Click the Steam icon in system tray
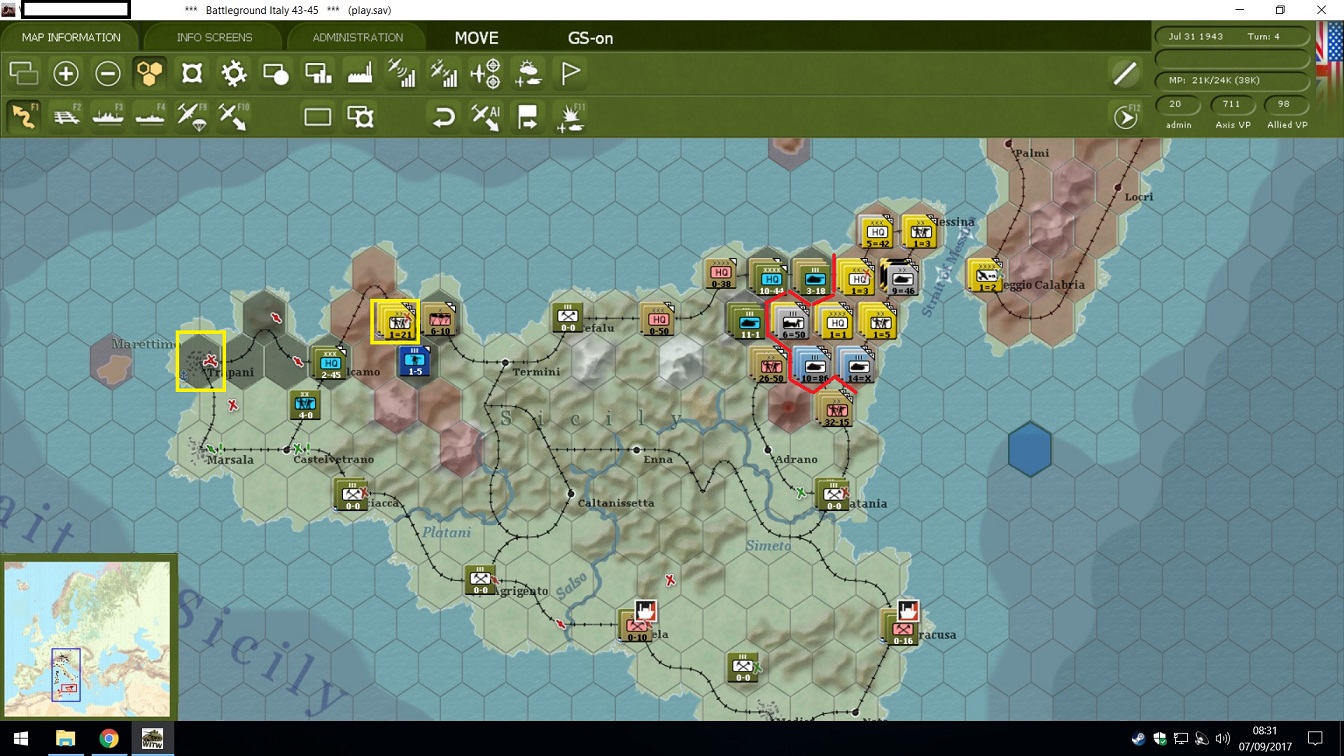1344x756 pixels. (x=1138, y=739)
